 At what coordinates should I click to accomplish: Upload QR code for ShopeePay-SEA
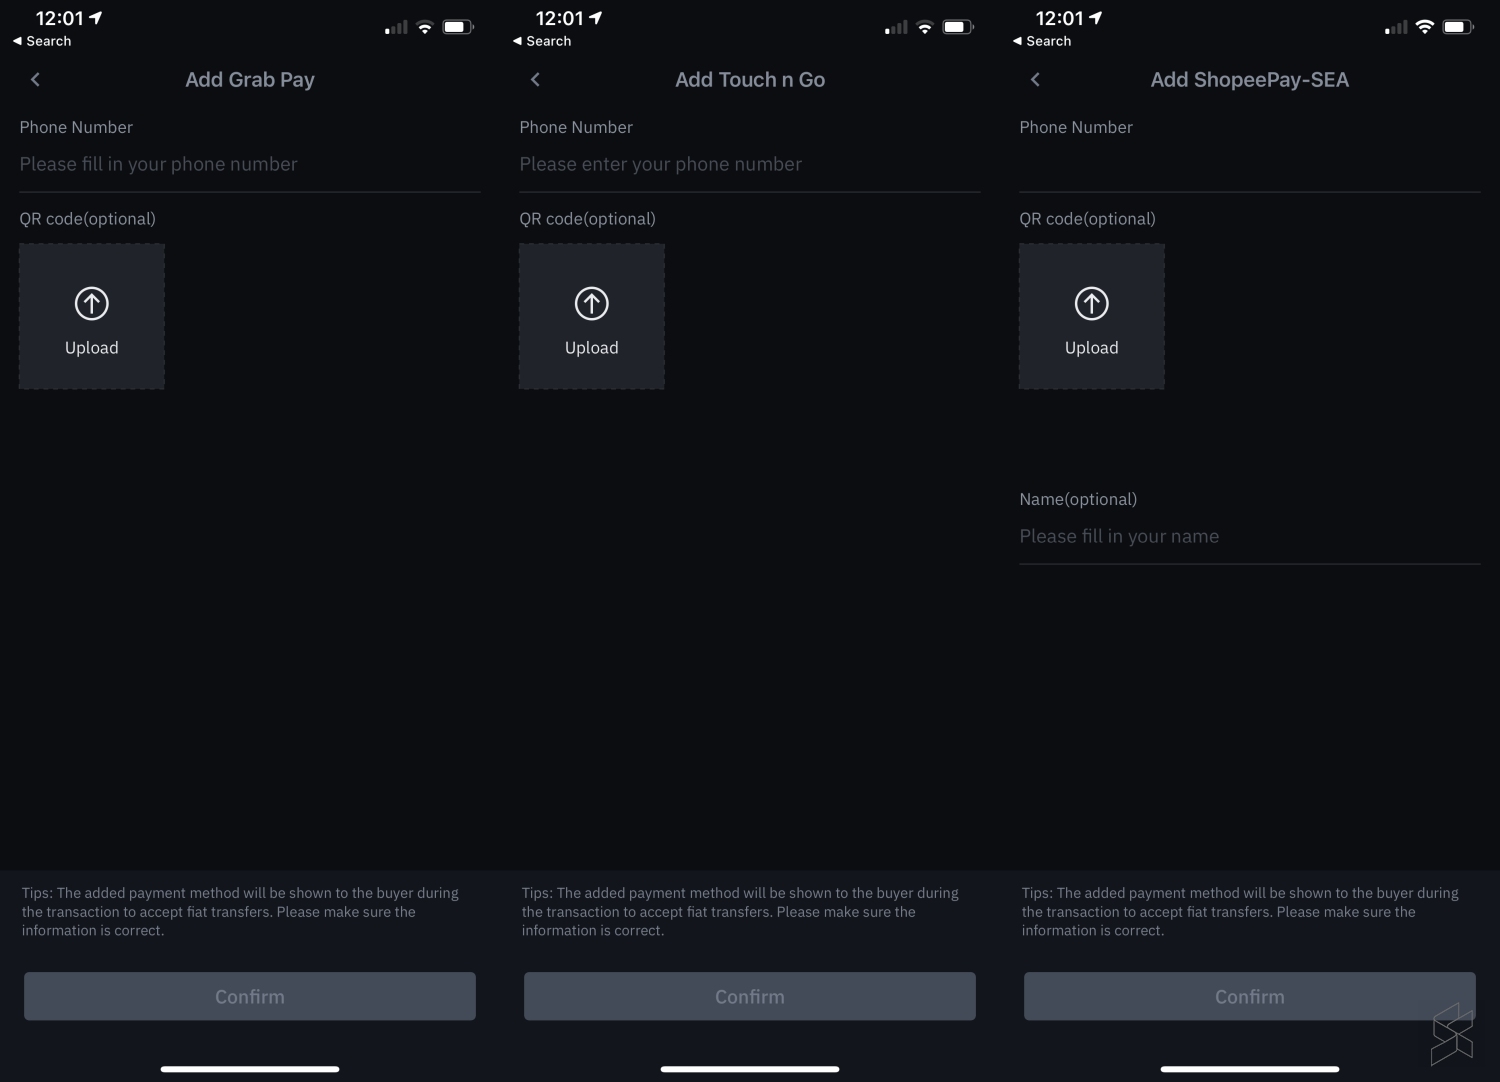click(x=1092, y=317)
